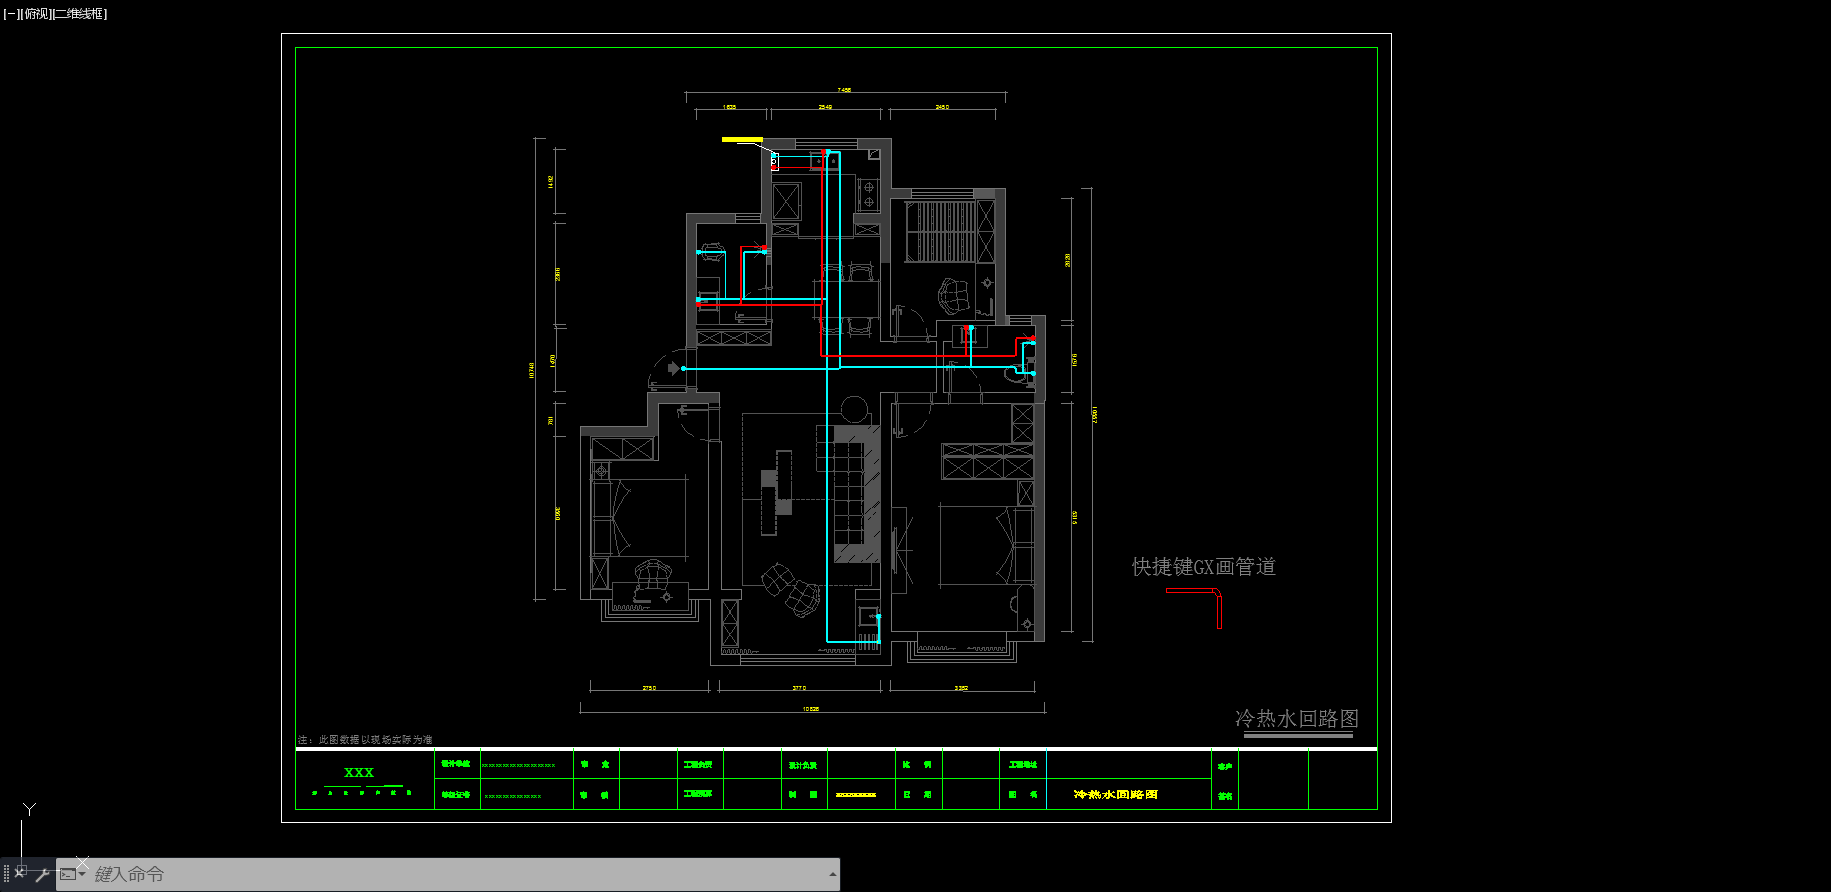
Task: Select the note 注：此图数据以现场实际为准
Action: [365, 740]
